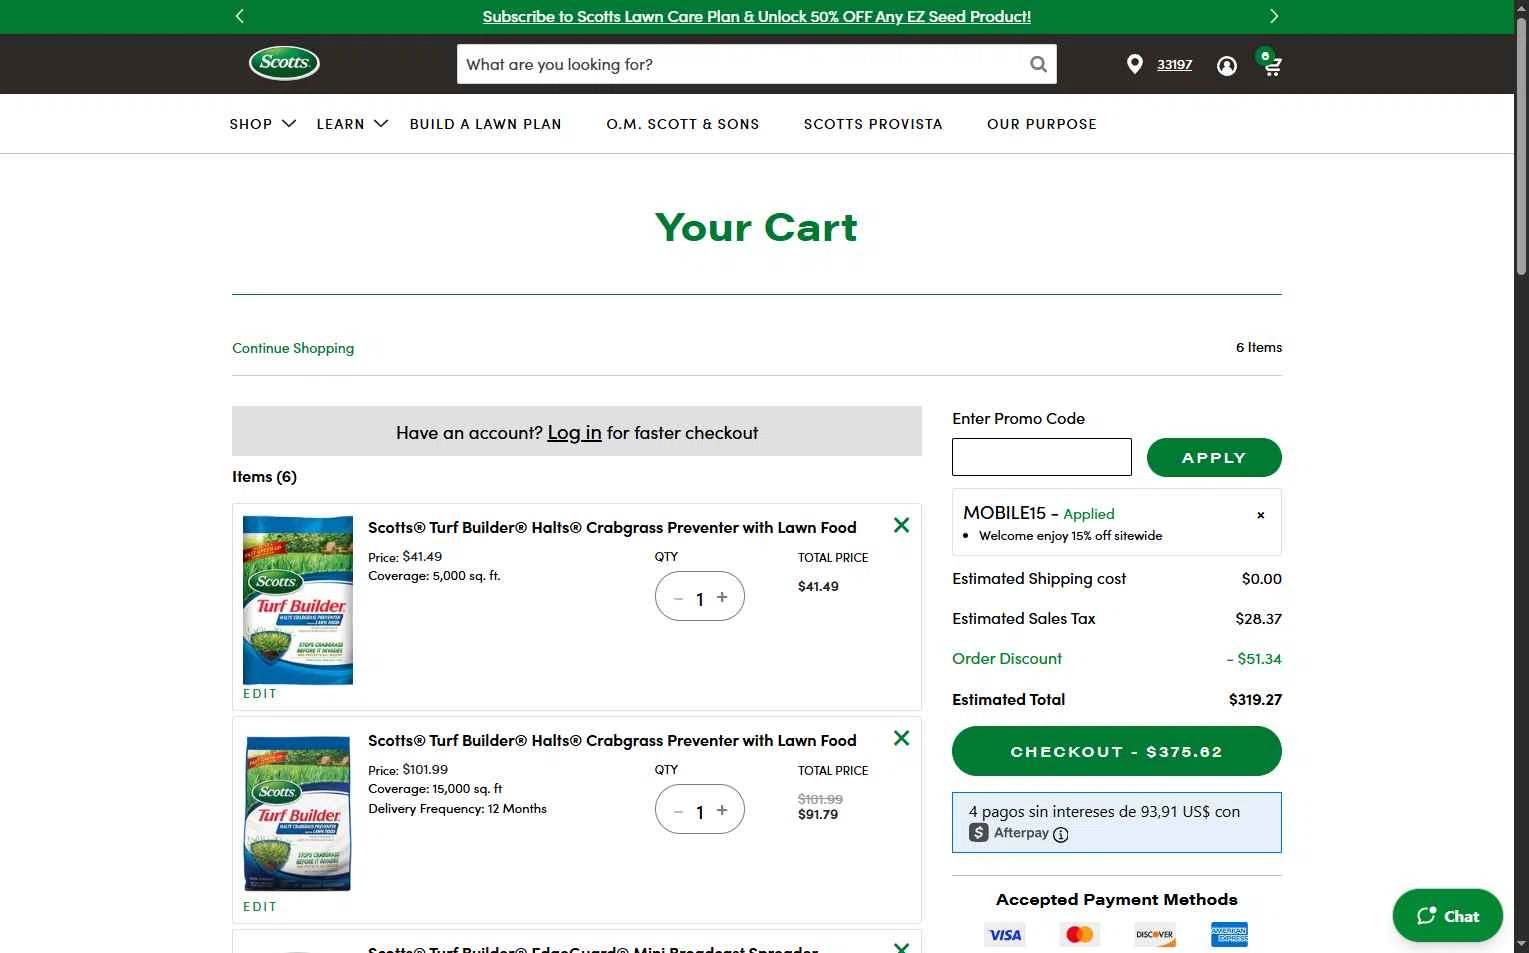Viewport: 1529px width, 953px height.
Task: Expand the SHOP menu
Action: (x=262, y=124)
